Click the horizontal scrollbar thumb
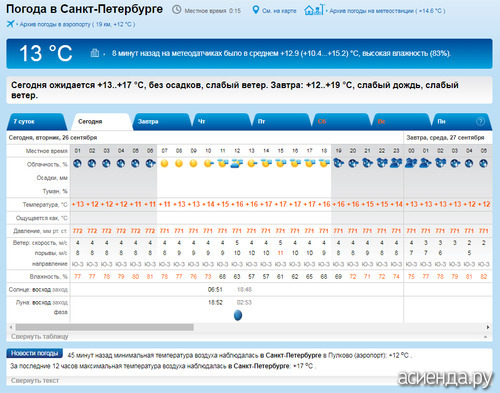 [x=105, y=327]
